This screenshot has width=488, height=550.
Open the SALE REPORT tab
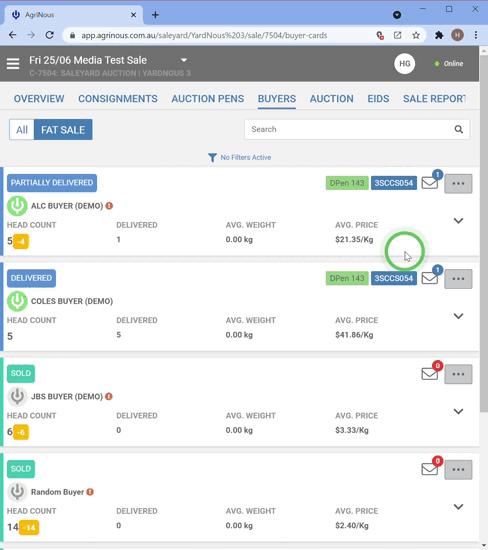click(x=434, y=99)
